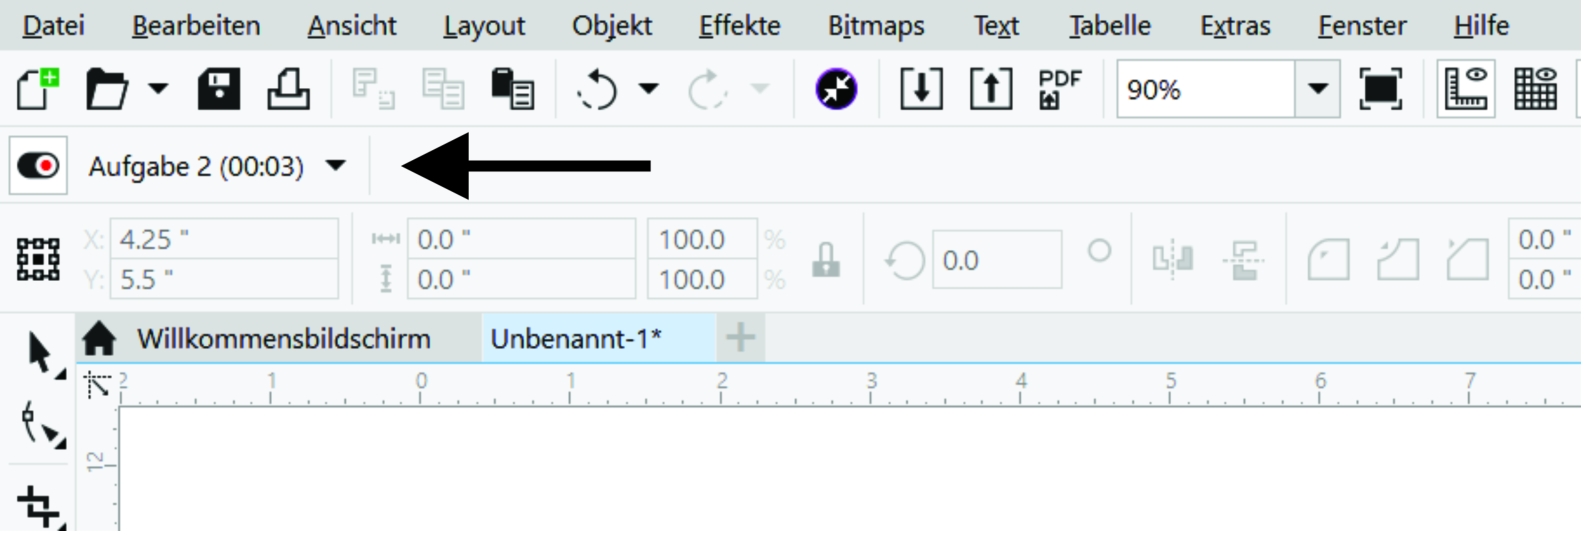The width and height of the screenshot is (1585, 539).
Task: Click the New Document icon
Action: point(38,90)
